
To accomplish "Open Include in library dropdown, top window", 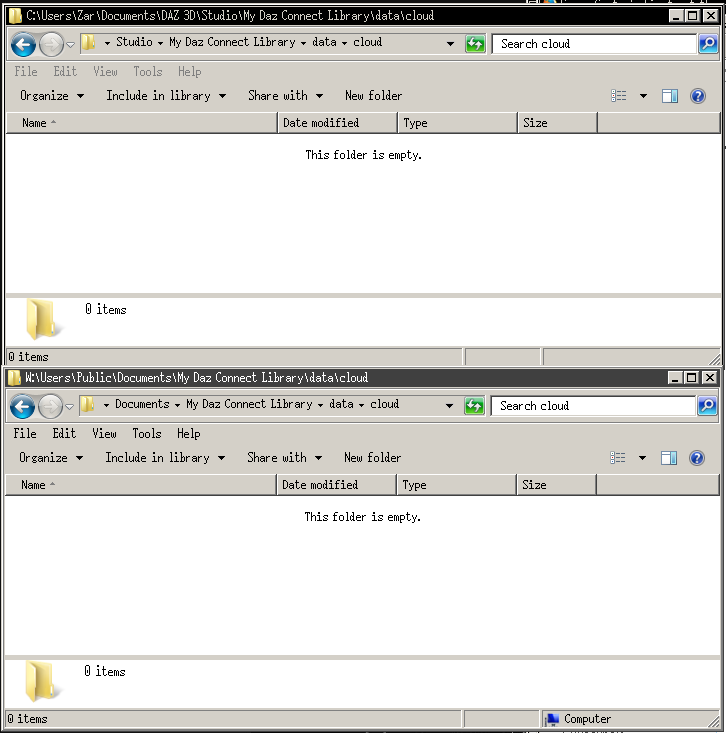I will pos(166,96).
